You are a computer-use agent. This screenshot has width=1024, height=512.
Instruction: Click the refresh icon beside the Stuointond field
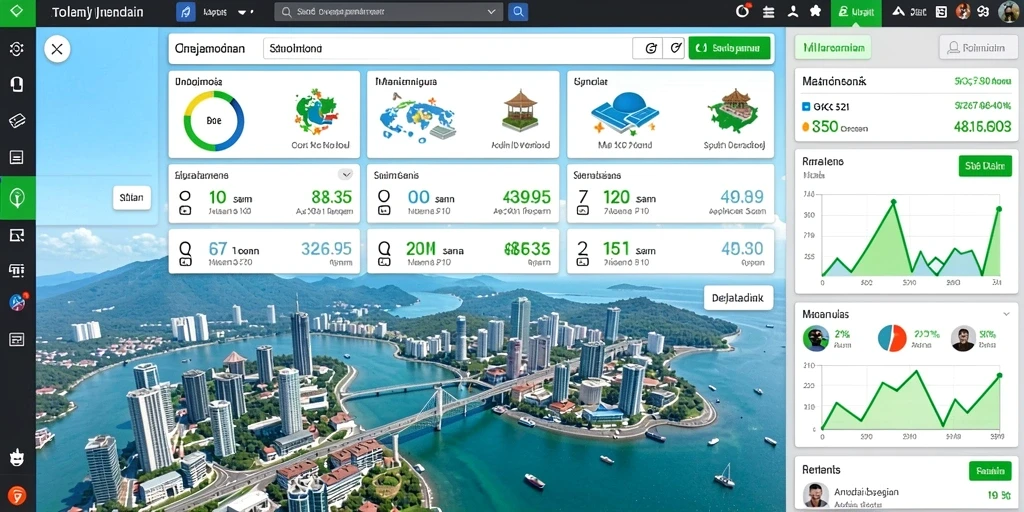point(650,48)
